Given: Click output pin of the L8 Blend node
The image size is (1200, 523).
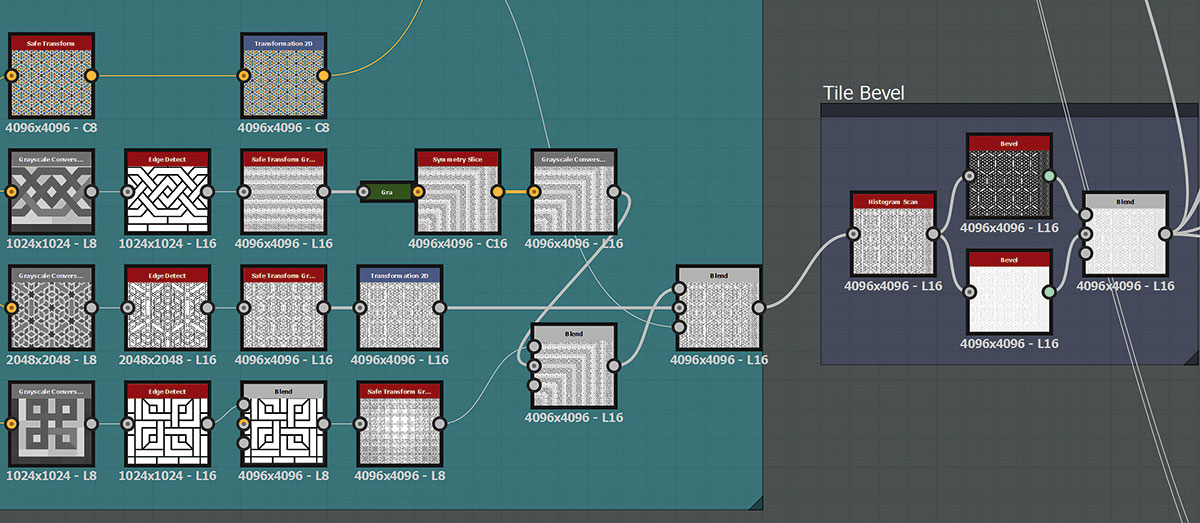Looking at the screenshot, I should tap(324, 424).
